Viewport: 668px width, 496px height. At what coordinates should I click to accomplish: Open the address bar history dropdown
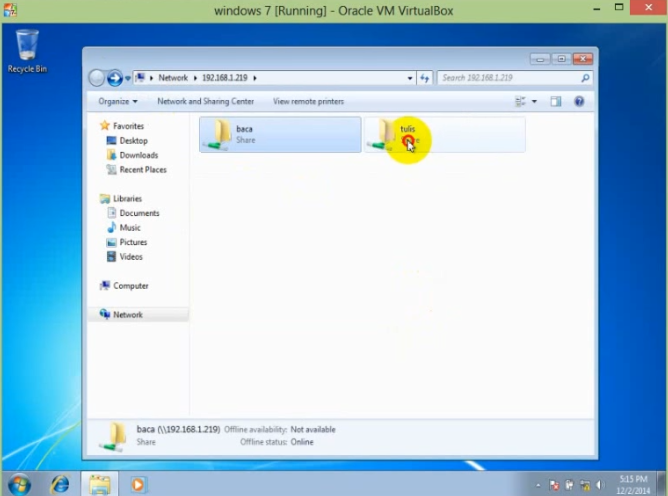(410, 78)
